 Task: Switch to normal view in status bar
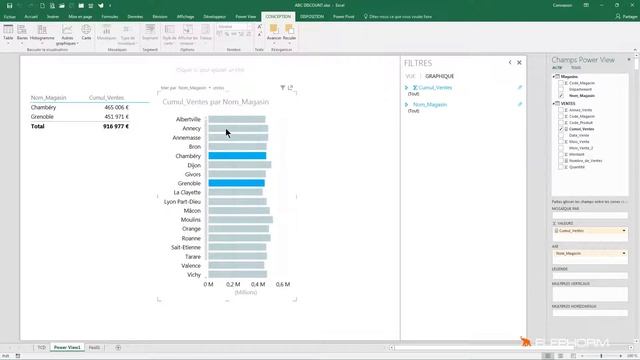(548, 356)
